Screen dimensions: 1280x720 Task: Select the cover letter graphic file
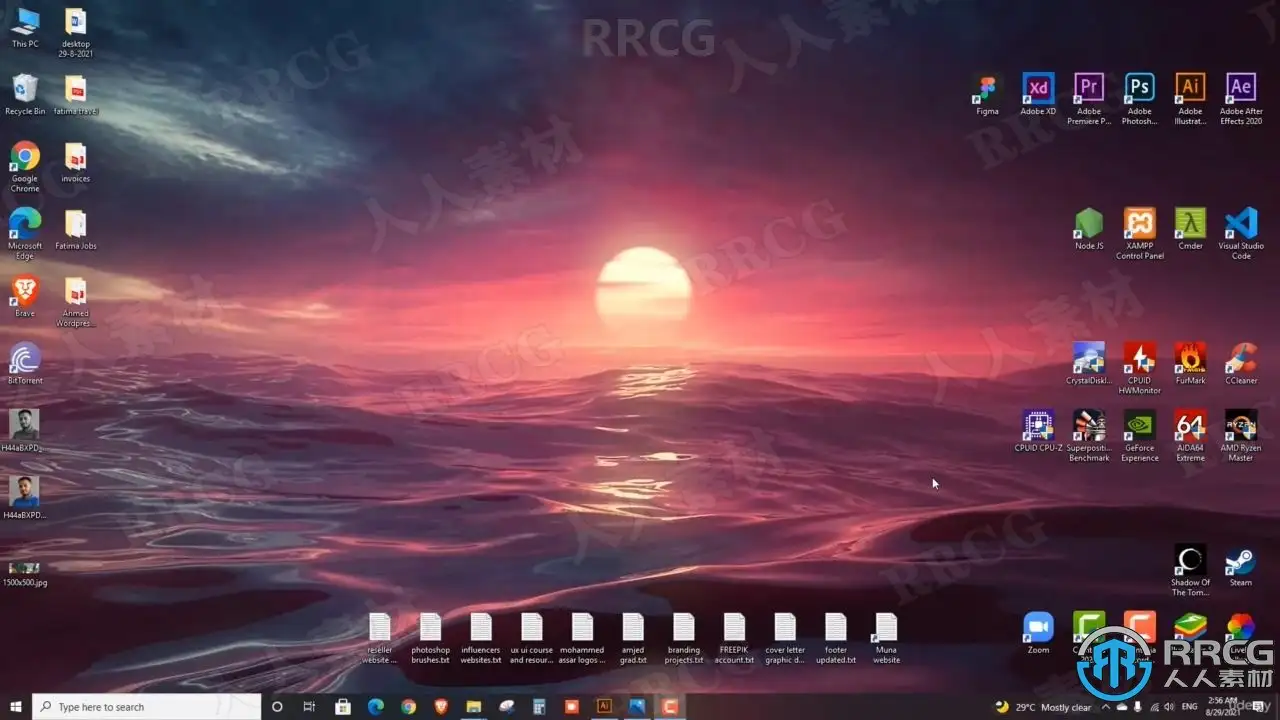785,638
